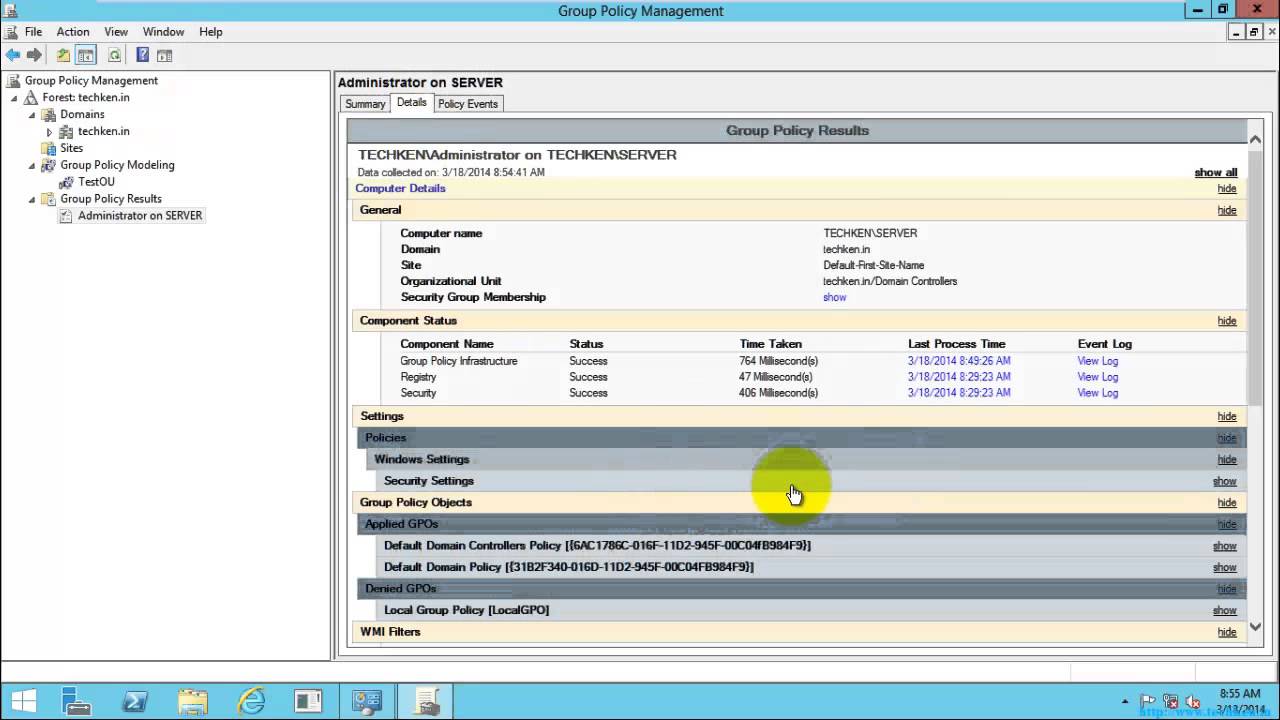Screen dimensions: 1280x720
Task: Click the TestOU modeling report icon
Action: pyautogui.click(x=67, y=182)
